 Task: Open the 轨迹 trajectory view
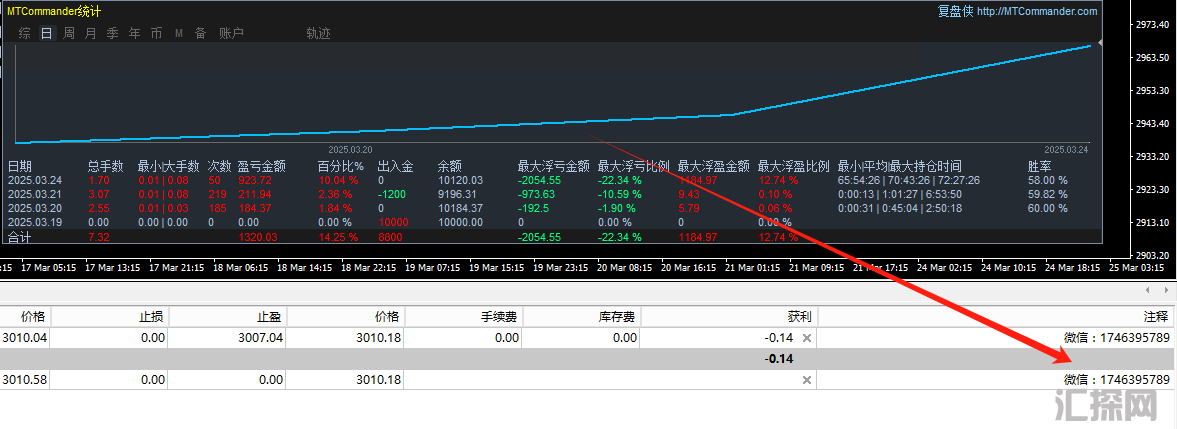318,33
